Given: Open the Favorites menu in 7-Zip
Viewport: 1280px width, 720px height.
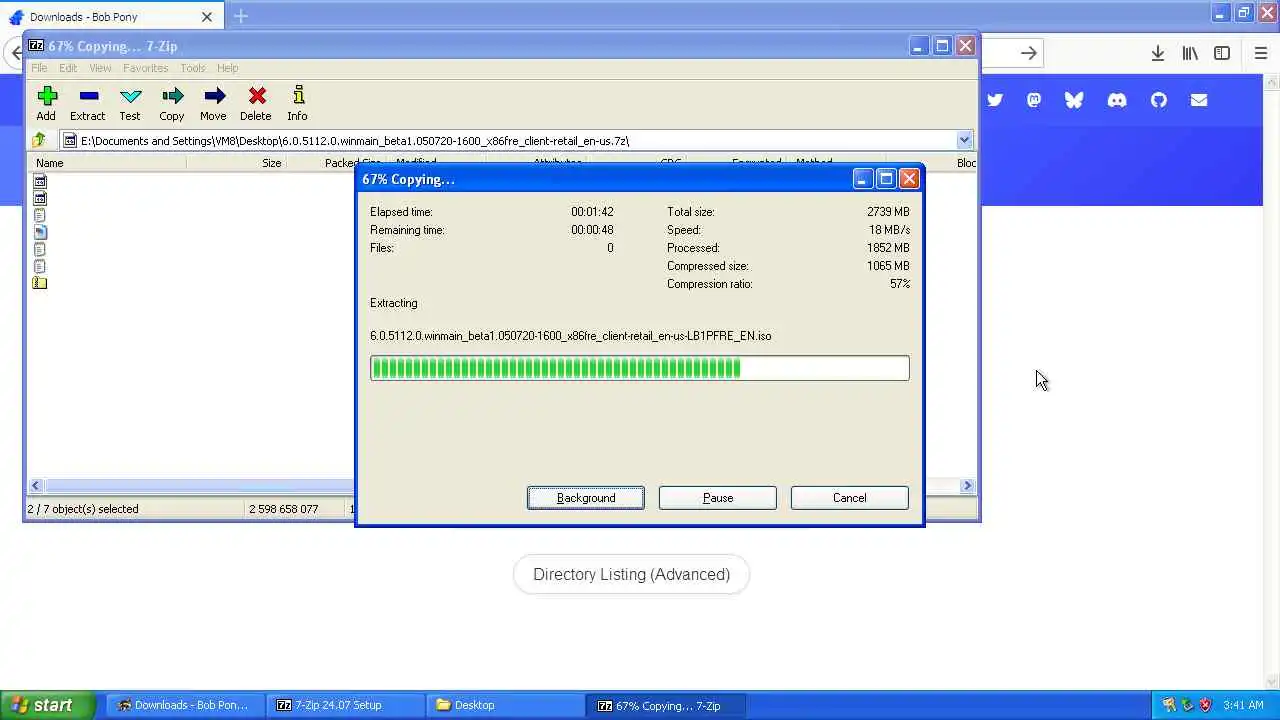Looking at the screenshot, I should pyautogui.click(x=146, y=68).
